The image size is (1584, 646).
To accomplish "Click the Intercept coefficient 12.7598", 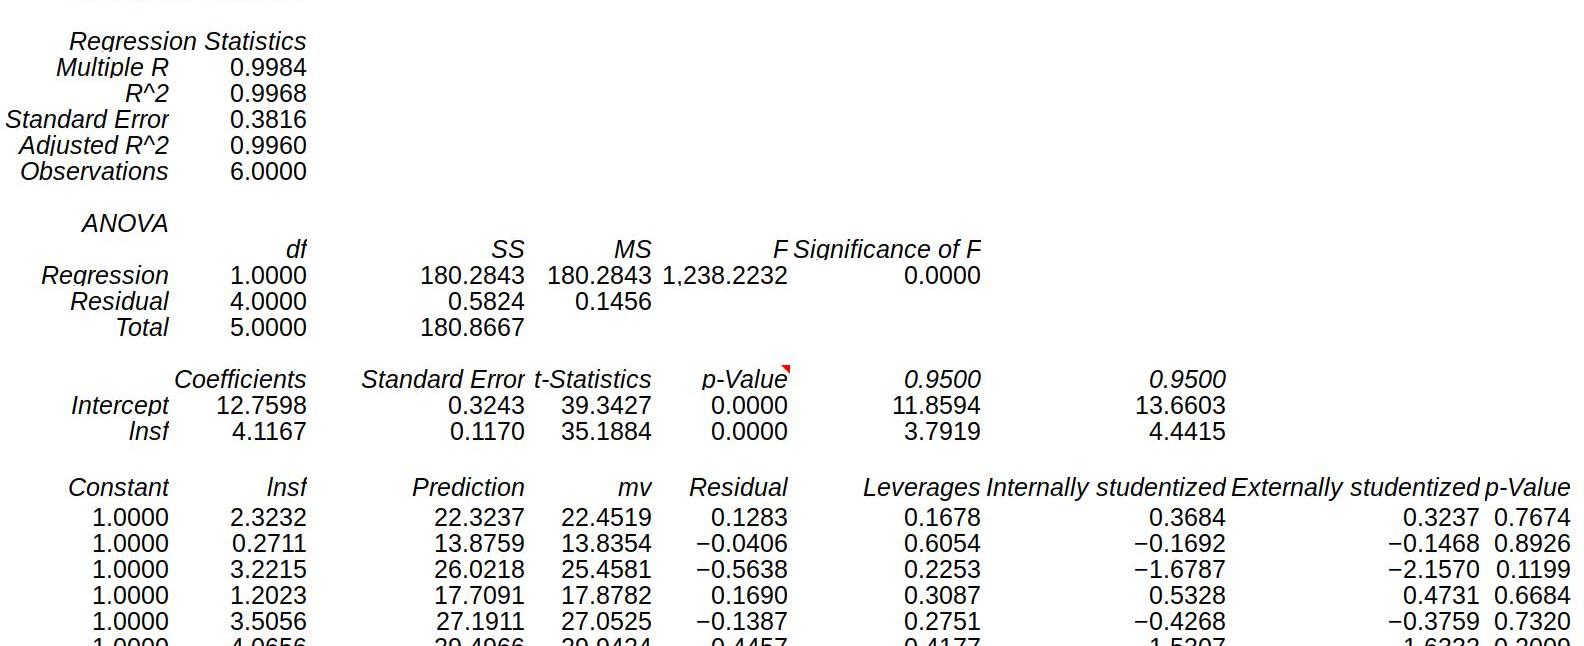I will 261,405.
